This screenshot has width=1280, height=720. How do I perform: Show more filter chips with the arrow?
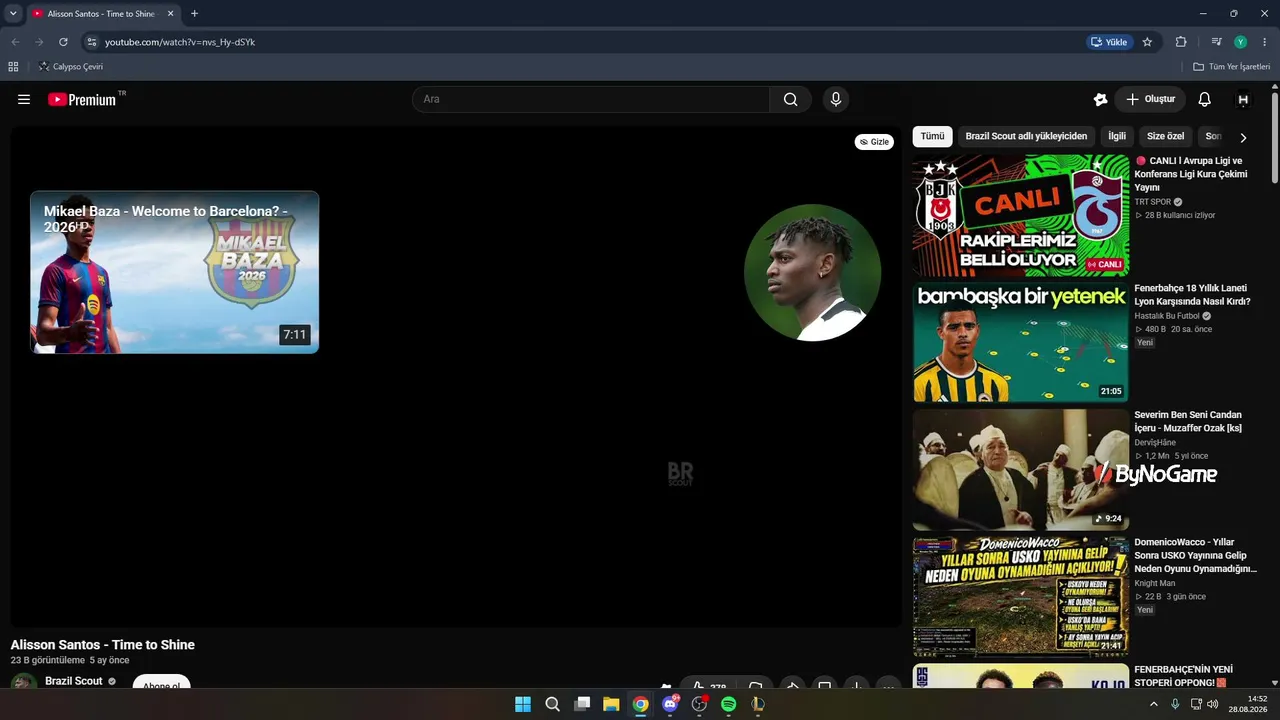(x=1243, y=137)
